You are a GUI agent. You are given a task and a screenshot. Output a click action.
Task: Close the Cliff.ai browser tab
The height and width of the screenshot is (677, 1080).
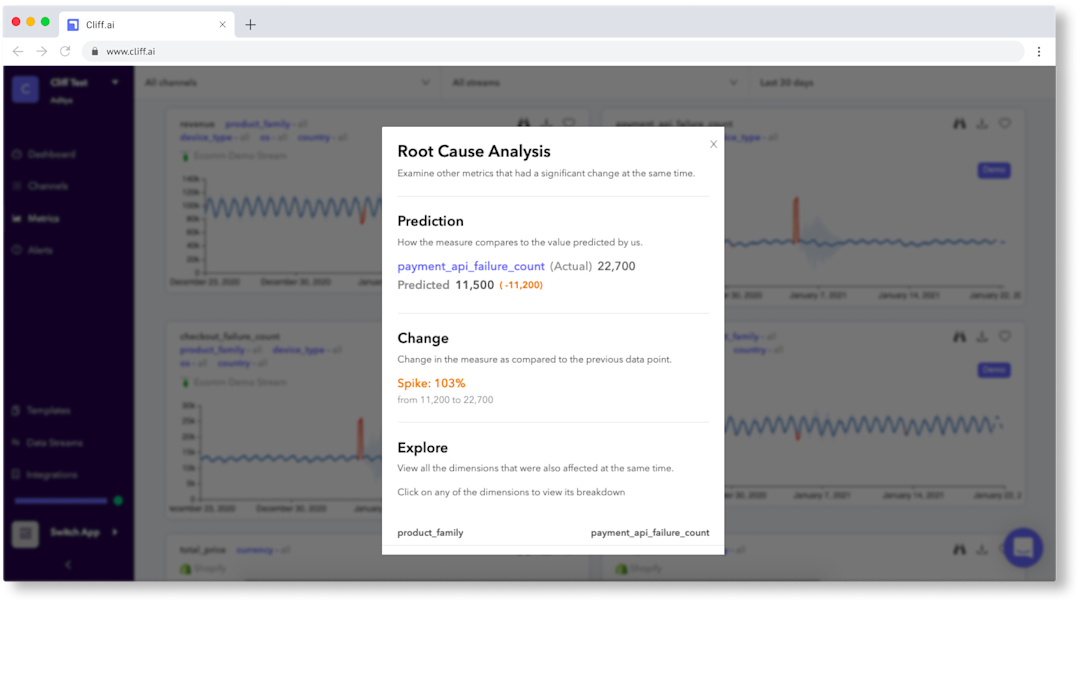click(222, 25)
